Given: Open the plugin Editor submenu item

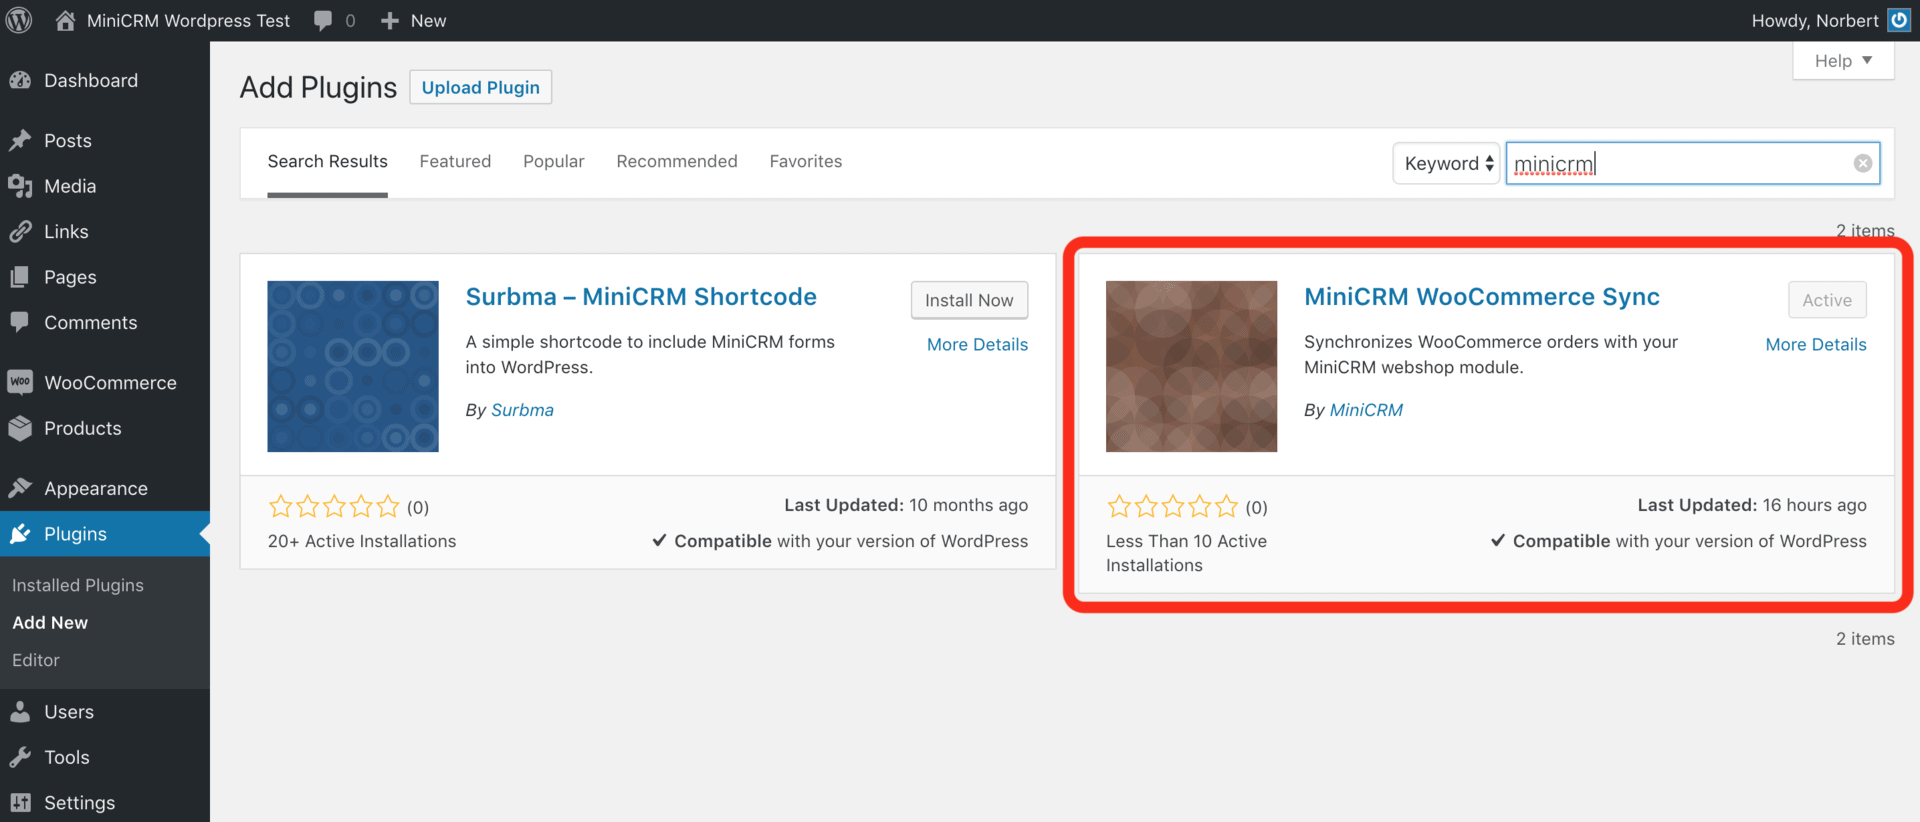Looking at the screenshot, I should click(36, 660).
